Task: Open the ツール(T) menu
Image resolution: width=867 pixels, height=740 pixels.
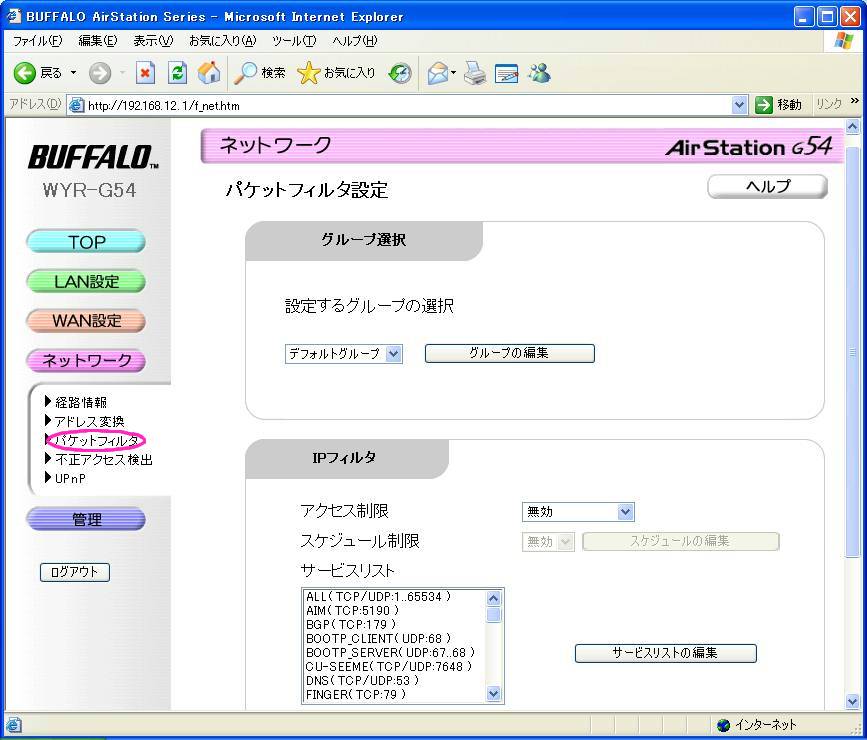Action: pyautogui.click(x=293, y=41)
